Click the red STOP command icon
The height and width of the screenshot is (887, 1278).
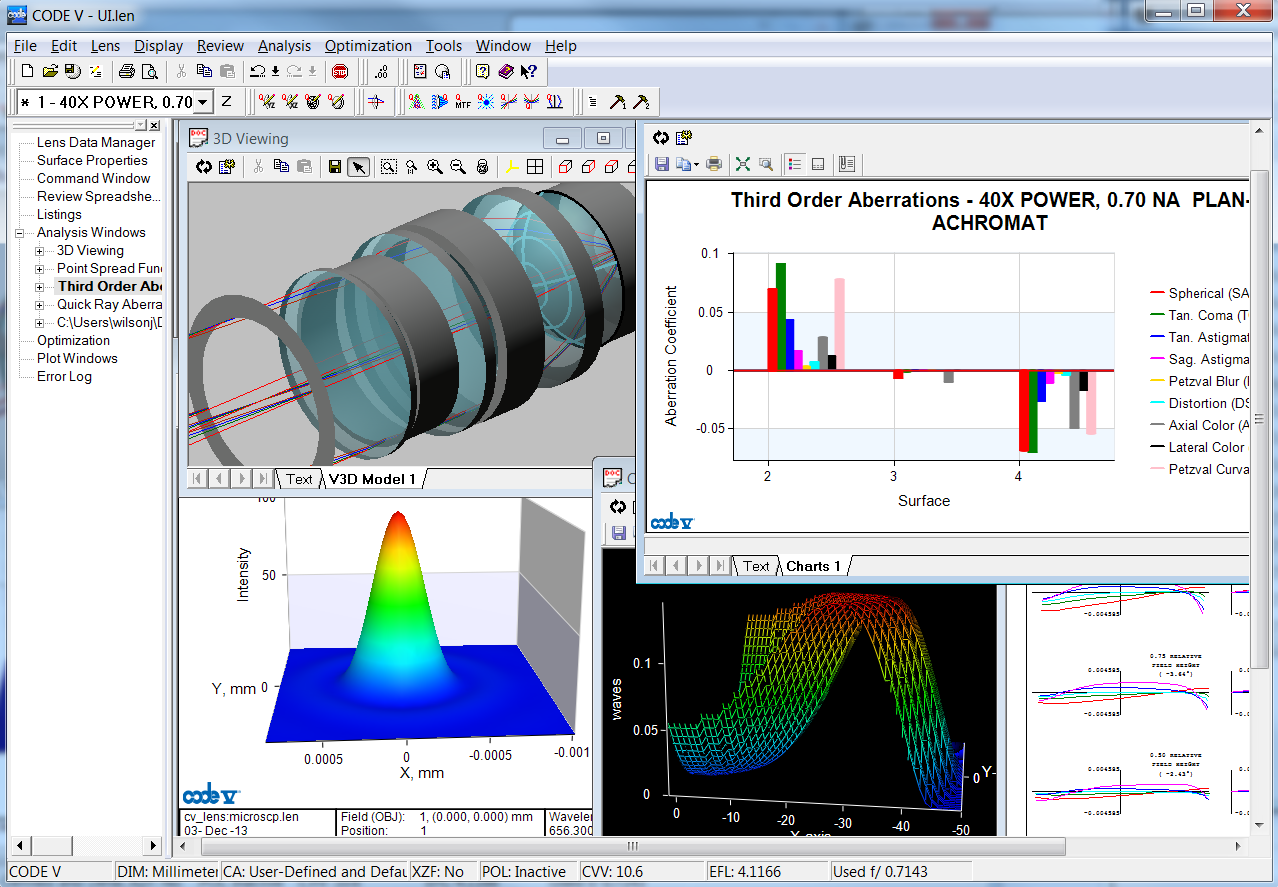pos(342,71)
